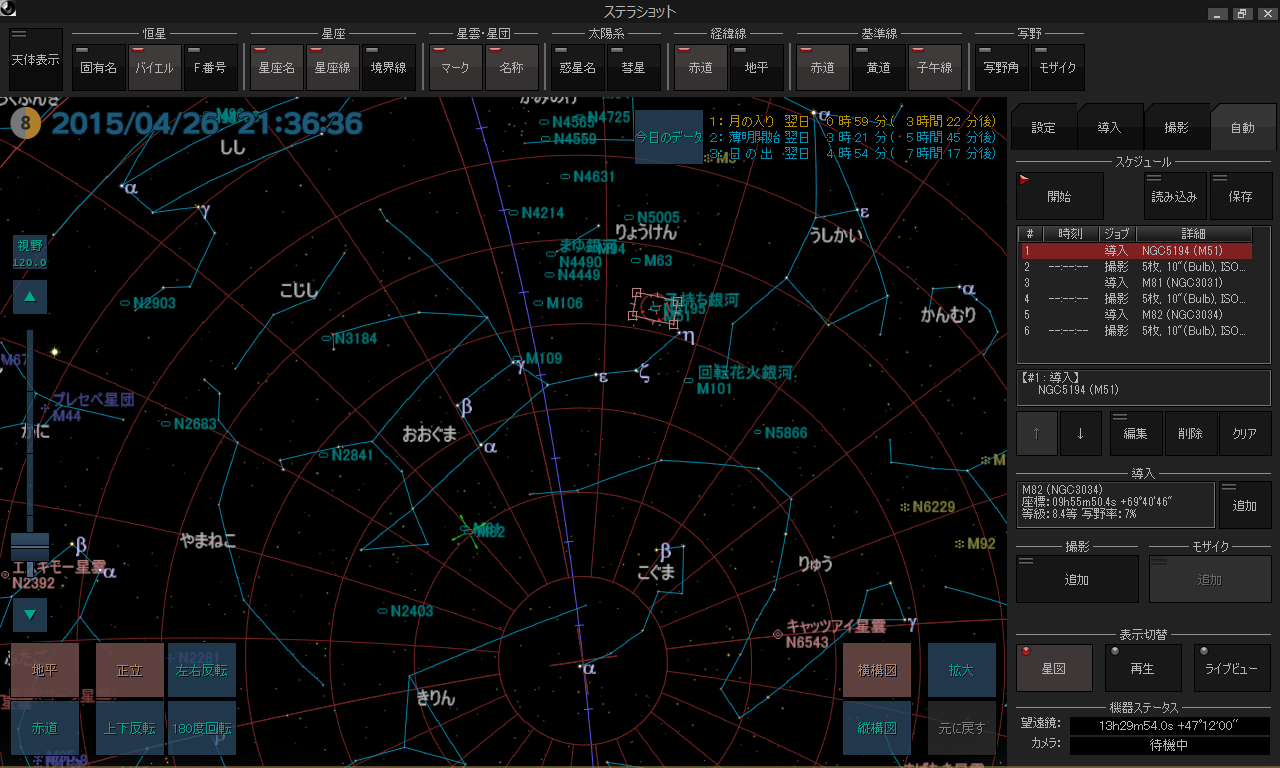Click 横構図 landscape composition button
The image size is (1280, 768).
(x=877, y=670)
